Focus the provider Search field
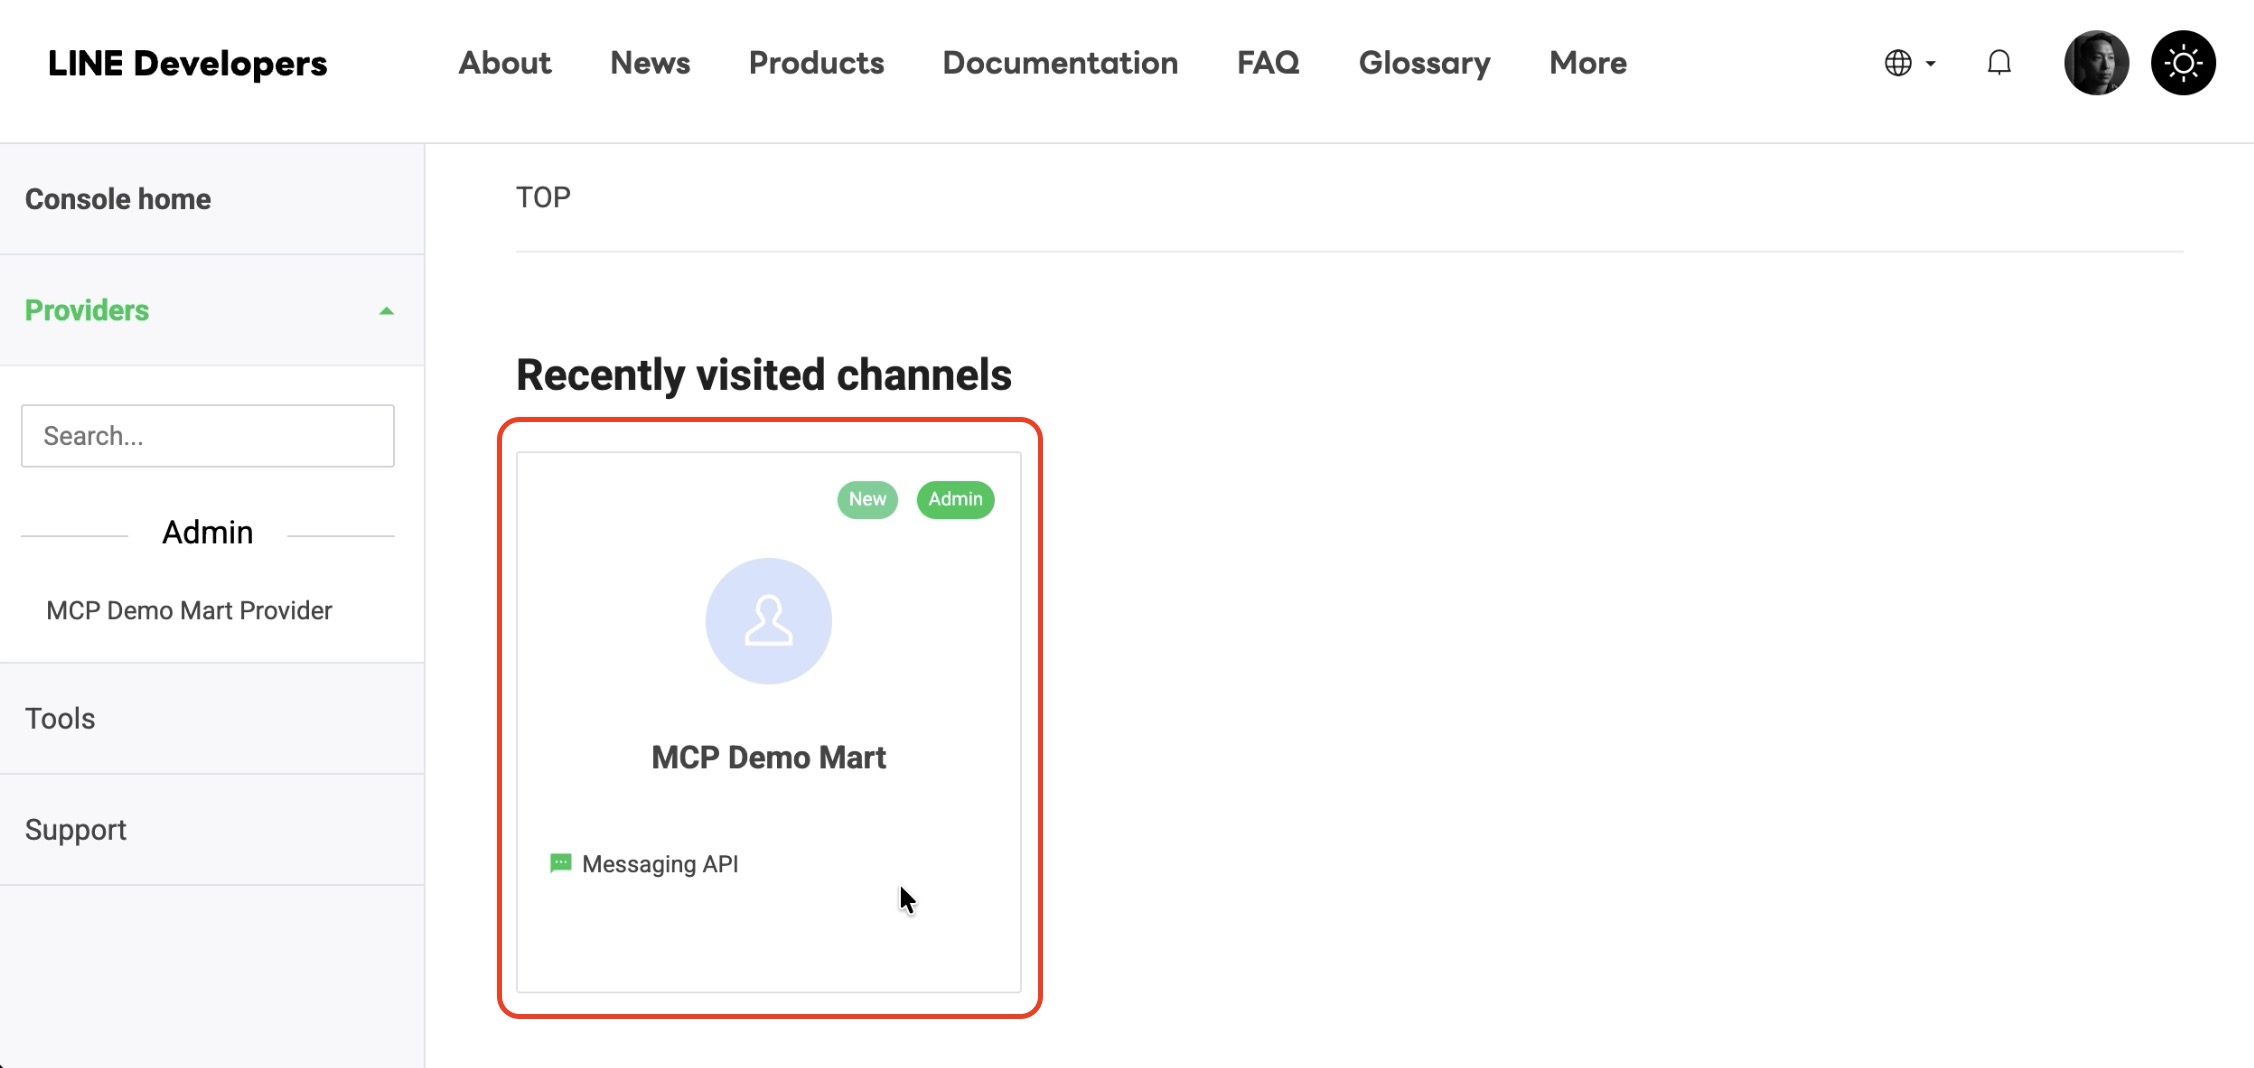The width and height of the screenshot is (2254, 1068). (x=208, y=436)
